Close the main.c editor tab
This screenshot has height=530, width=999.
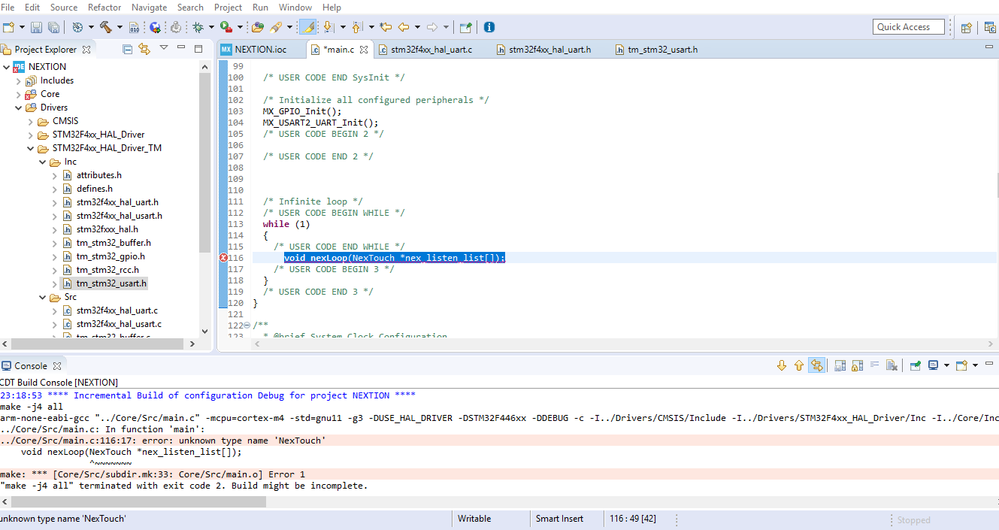click(x=363, y=49)
